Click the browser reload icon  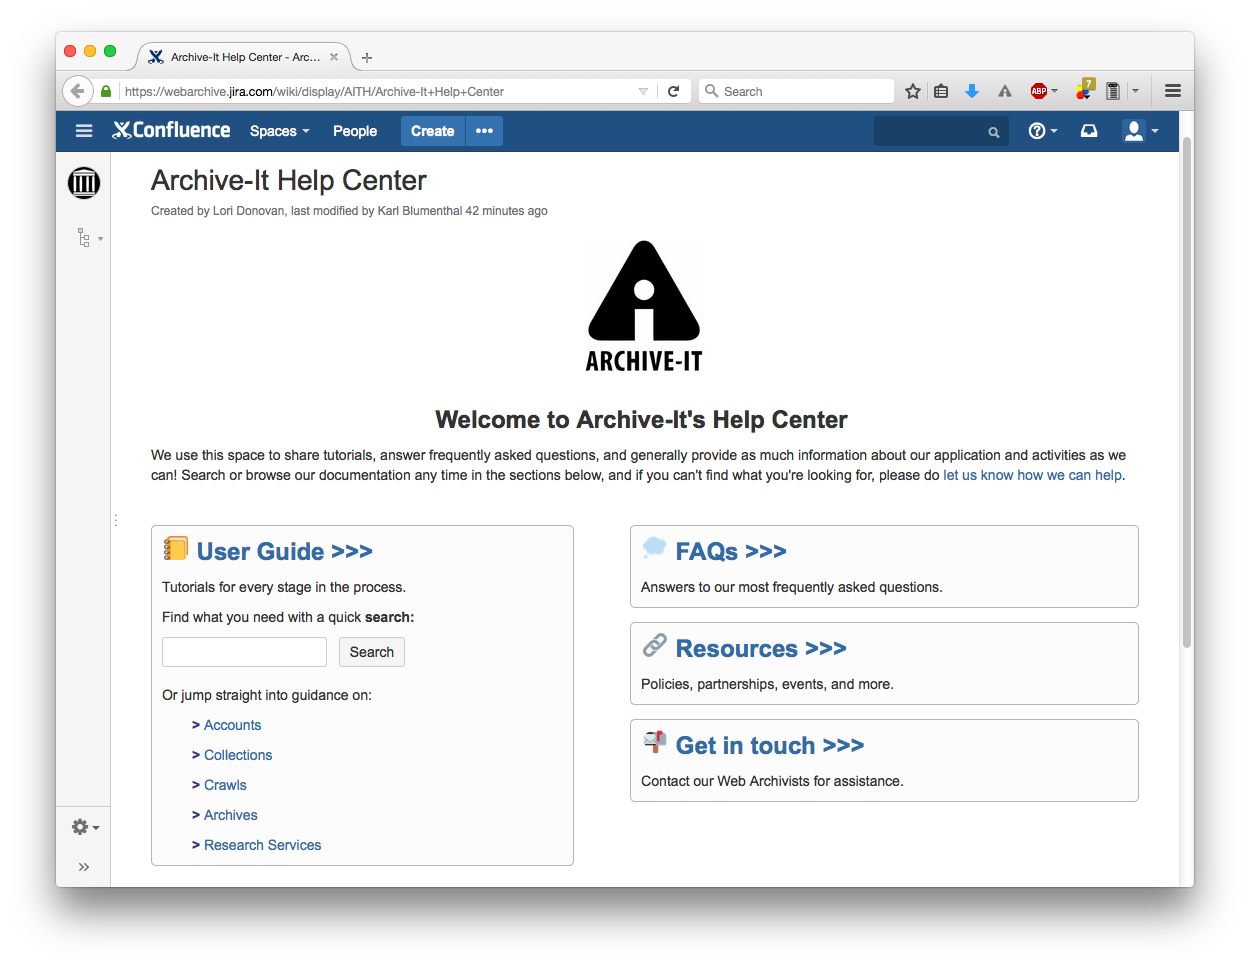(674, 91)
